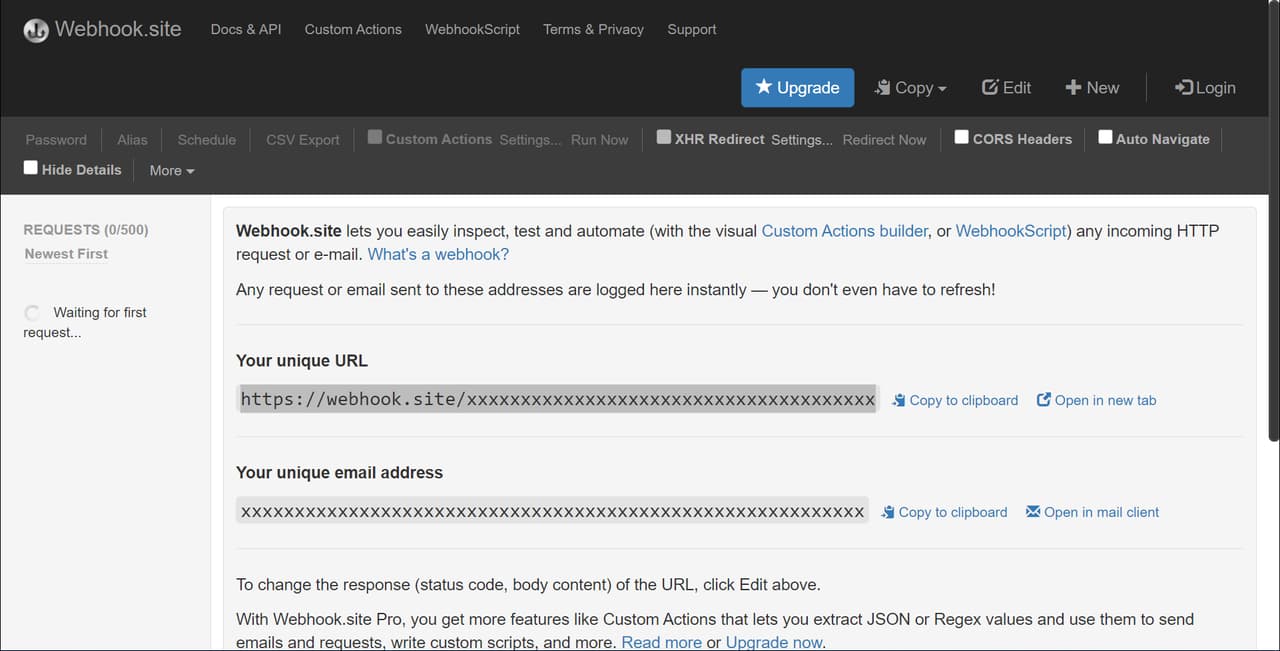Image resolution: width=1280 pixels, height=651 pixels.
Task: Follow the "What's a webhook?" link
Action: [x=438, y=254]
